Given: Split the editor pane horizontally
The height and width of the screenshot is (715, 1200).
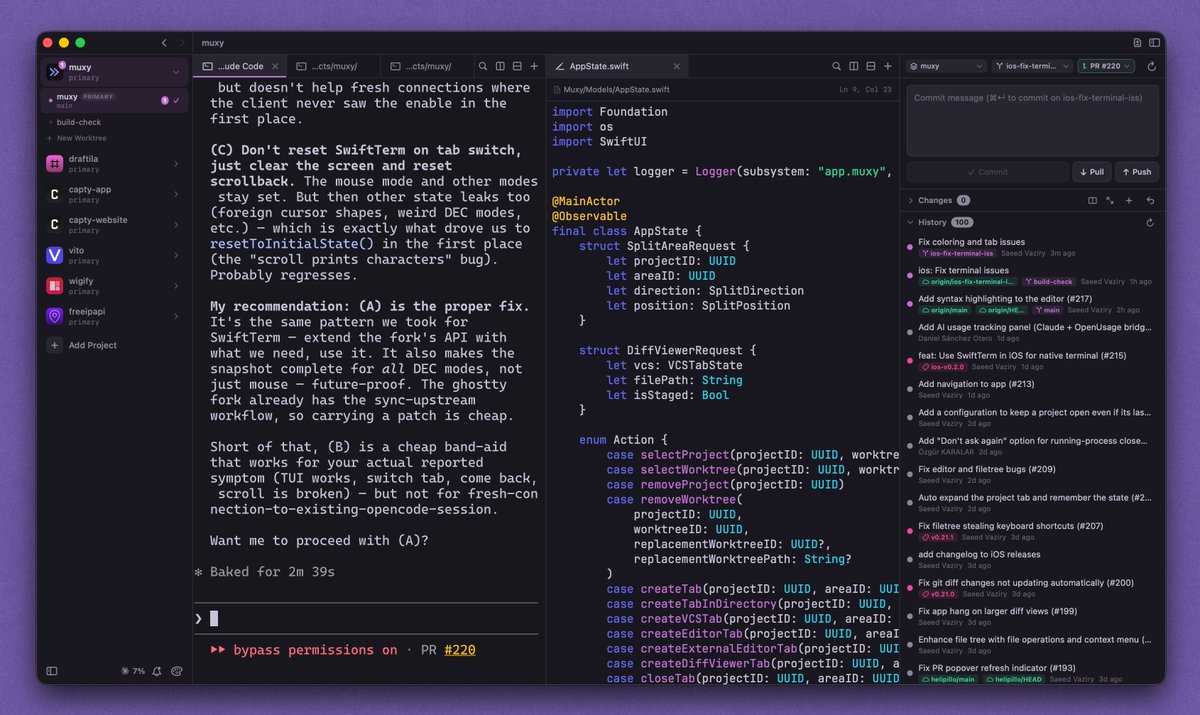Looking at the screenshot, I should pos(871,66).
